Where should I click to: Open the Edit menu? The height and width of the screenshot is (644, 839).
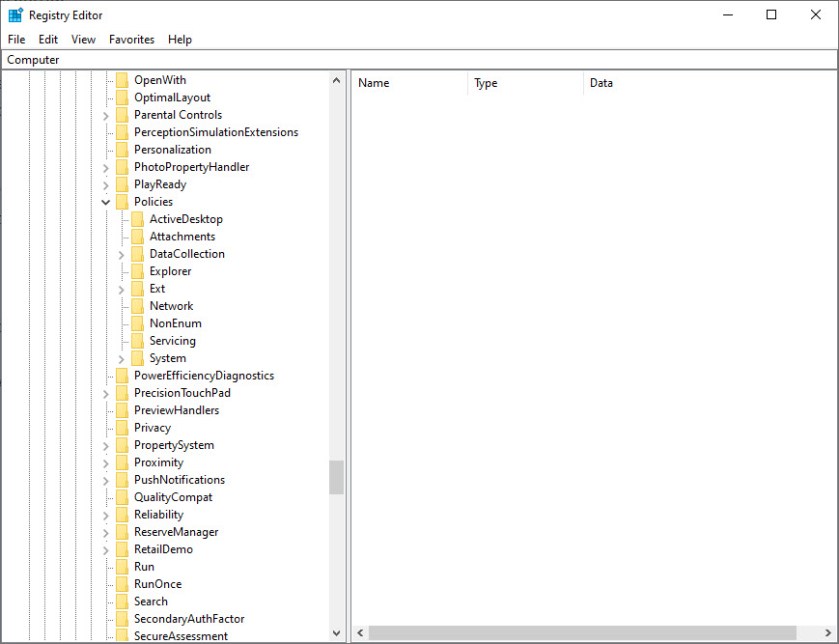click(48, 39)
